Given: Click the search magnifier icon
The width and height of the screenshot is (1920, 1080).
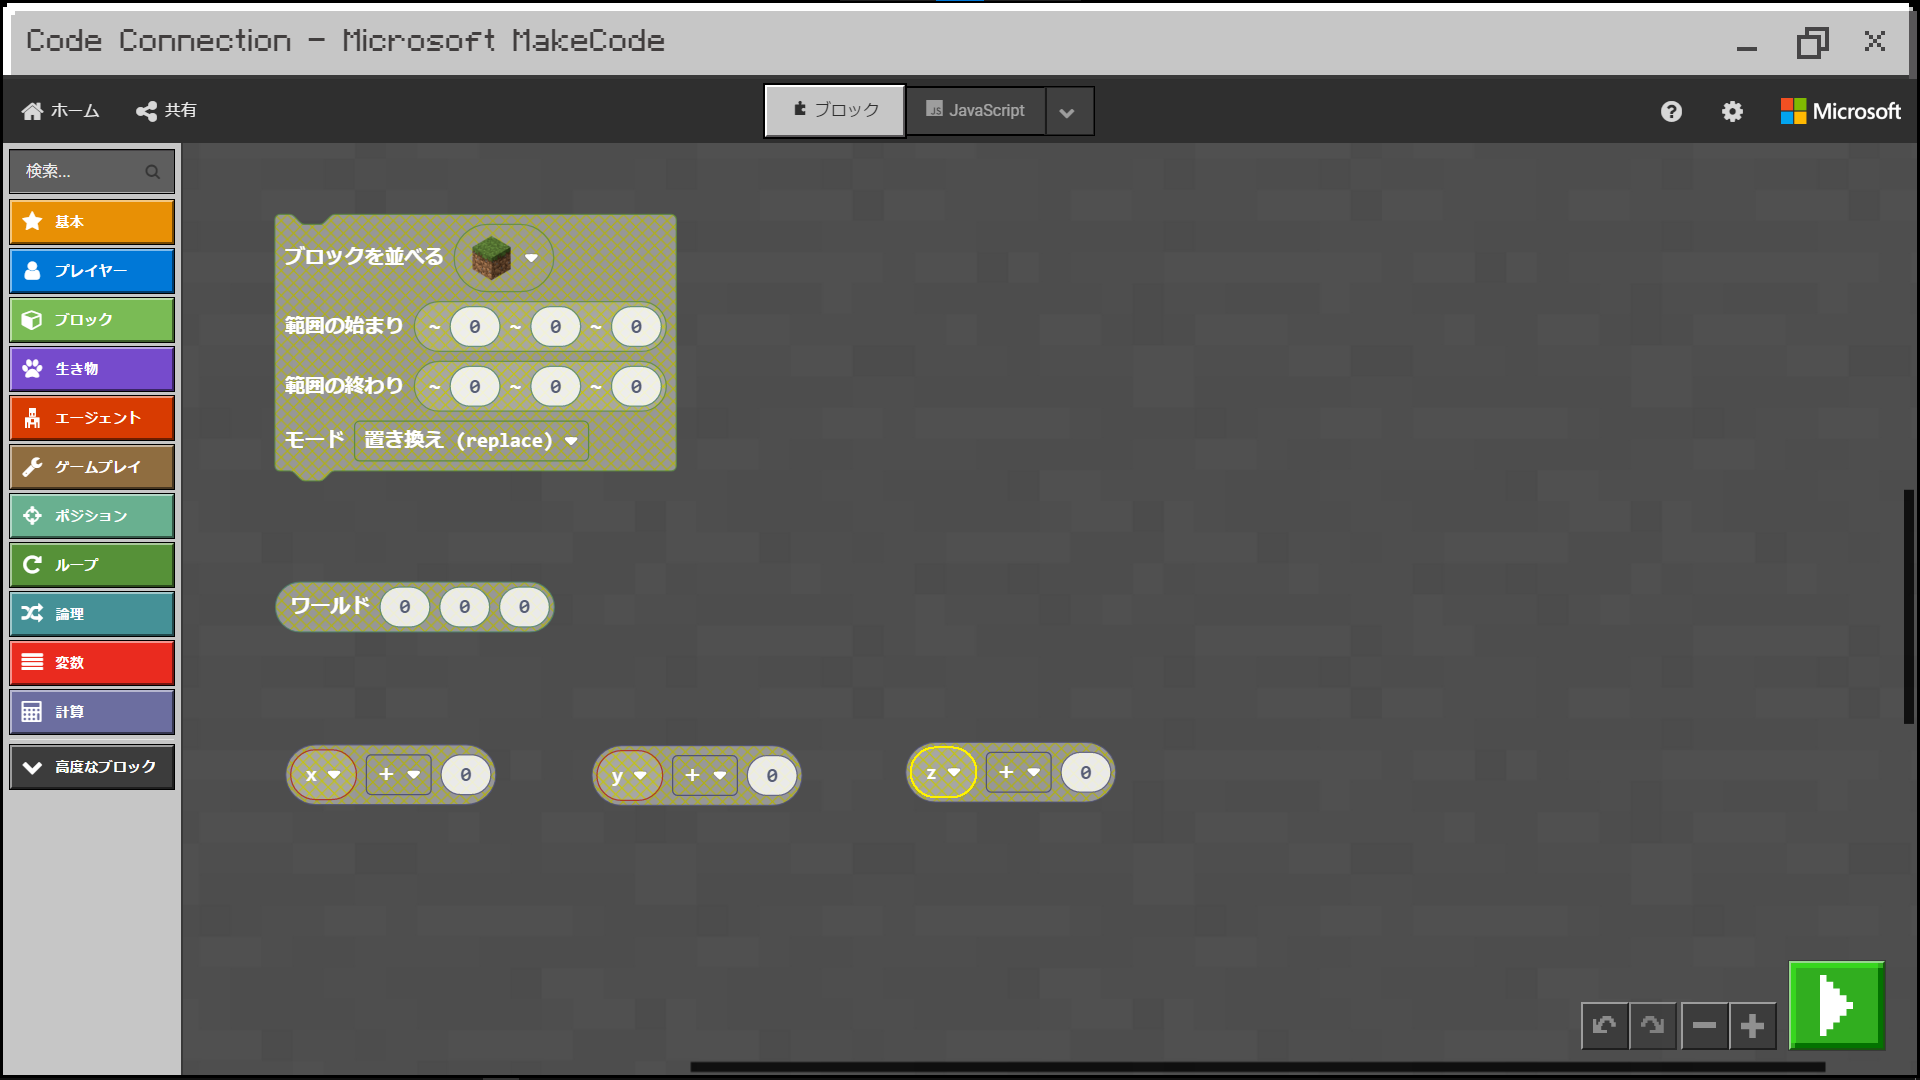Looking at the screenshot, I should [x=152, y=172].
